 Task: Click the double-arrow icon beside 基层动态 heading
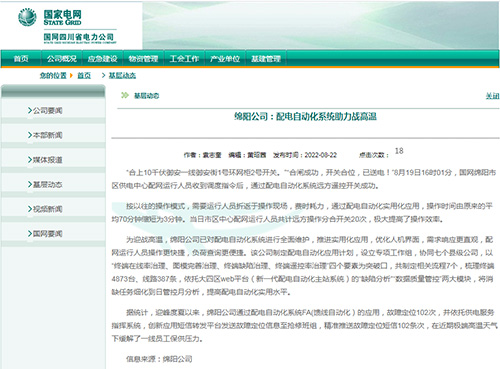[x=125, y=95]
